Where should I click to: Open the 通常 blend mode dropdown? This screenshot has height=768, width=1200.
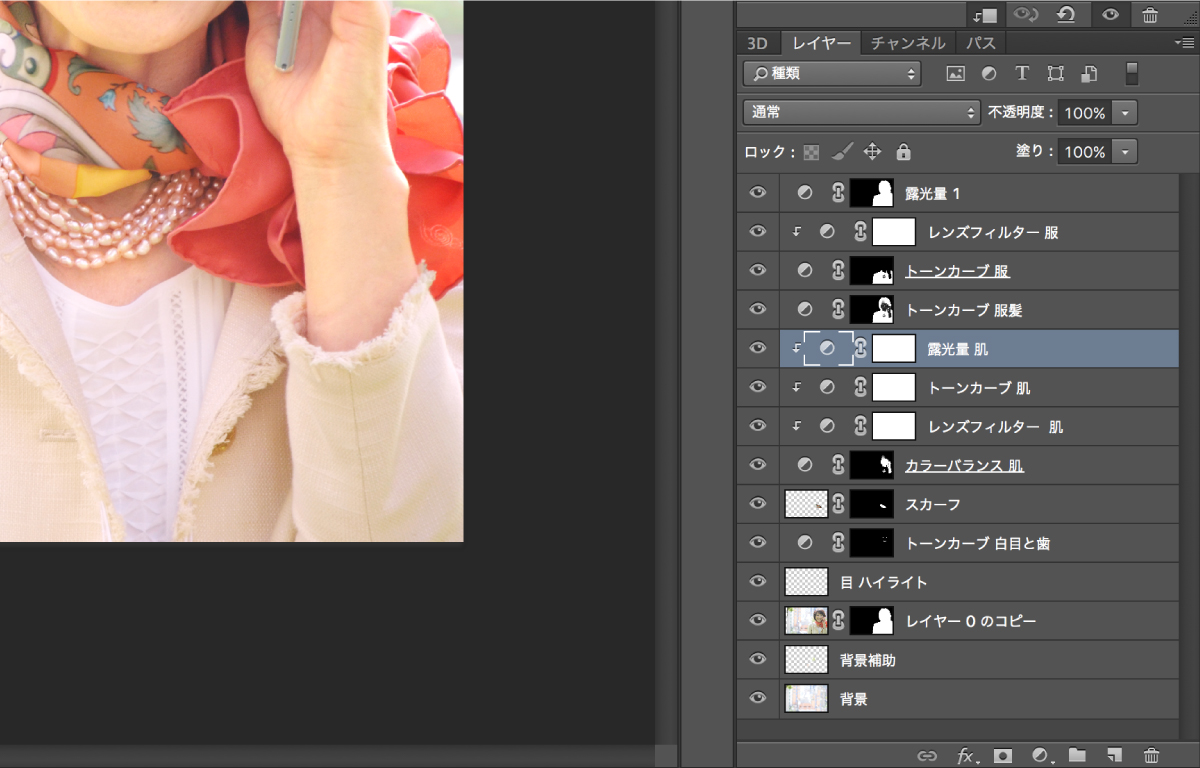point(860,112)
